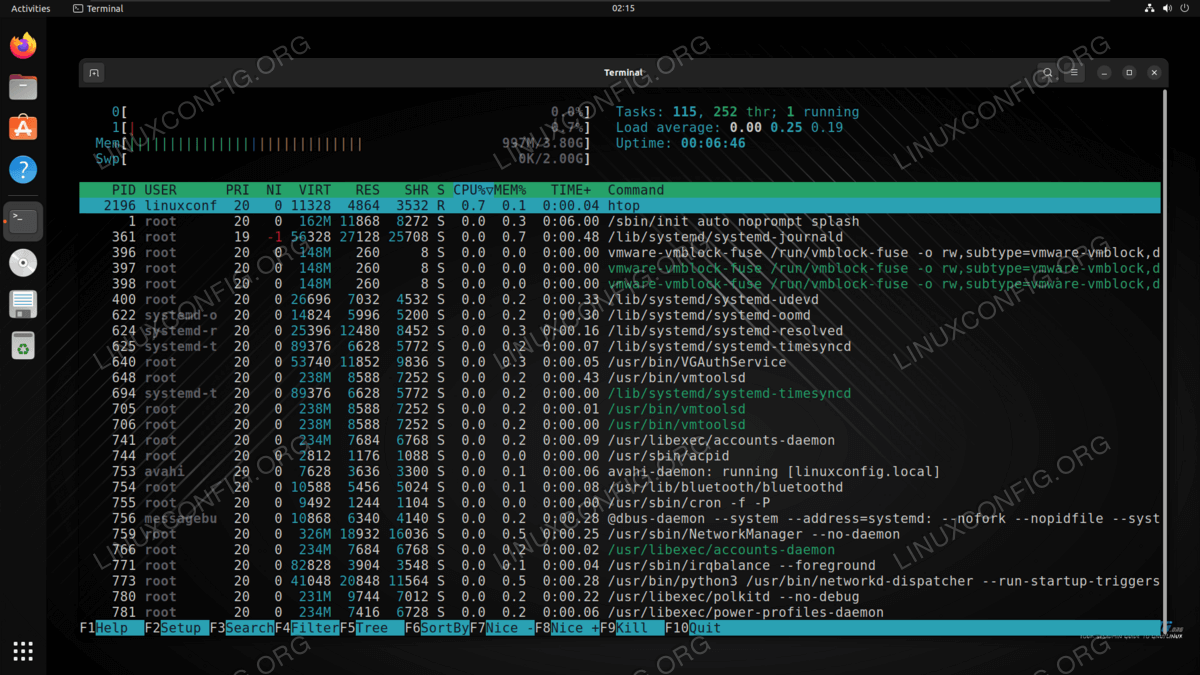Select the Terminal icon in dock
Screen dimensions: 1200x675
click(23, 221)
